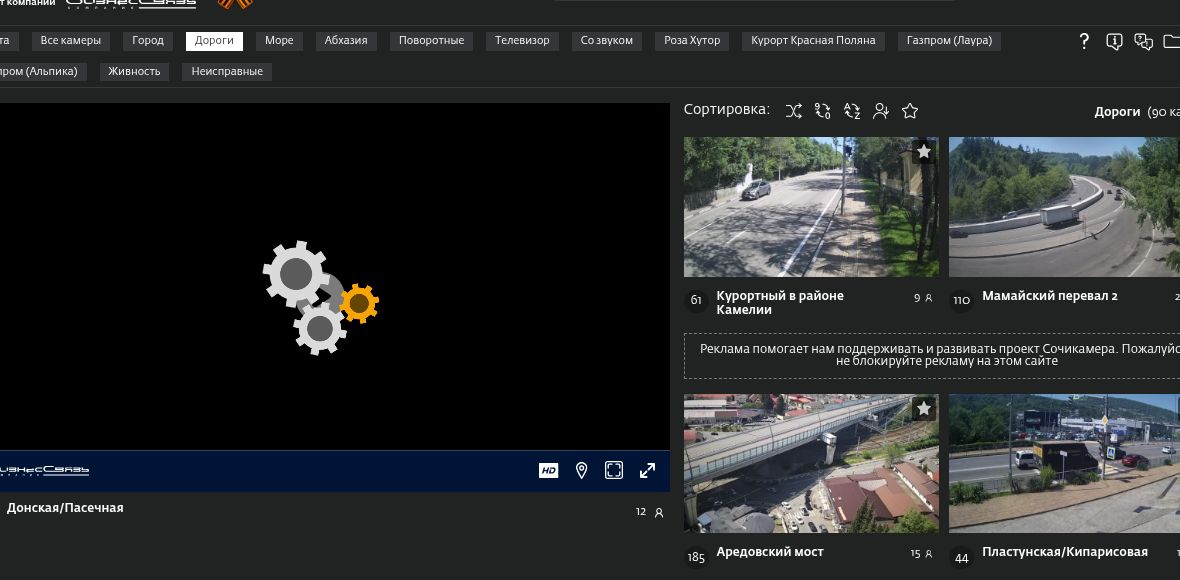Open the Аредовский мост camera thumbnail

point(811,463)
